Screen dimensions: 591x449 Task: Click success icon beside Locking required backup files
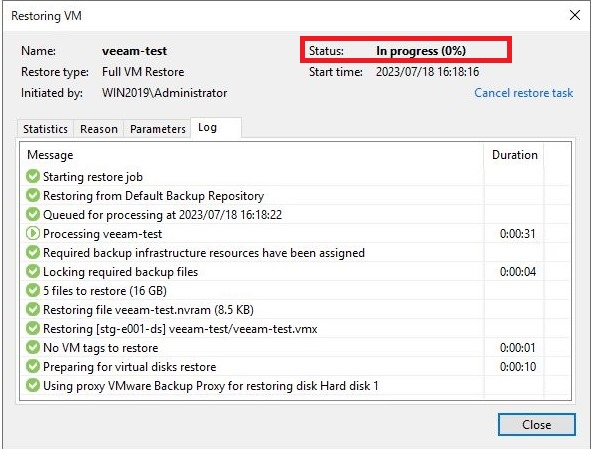point(33,271)
